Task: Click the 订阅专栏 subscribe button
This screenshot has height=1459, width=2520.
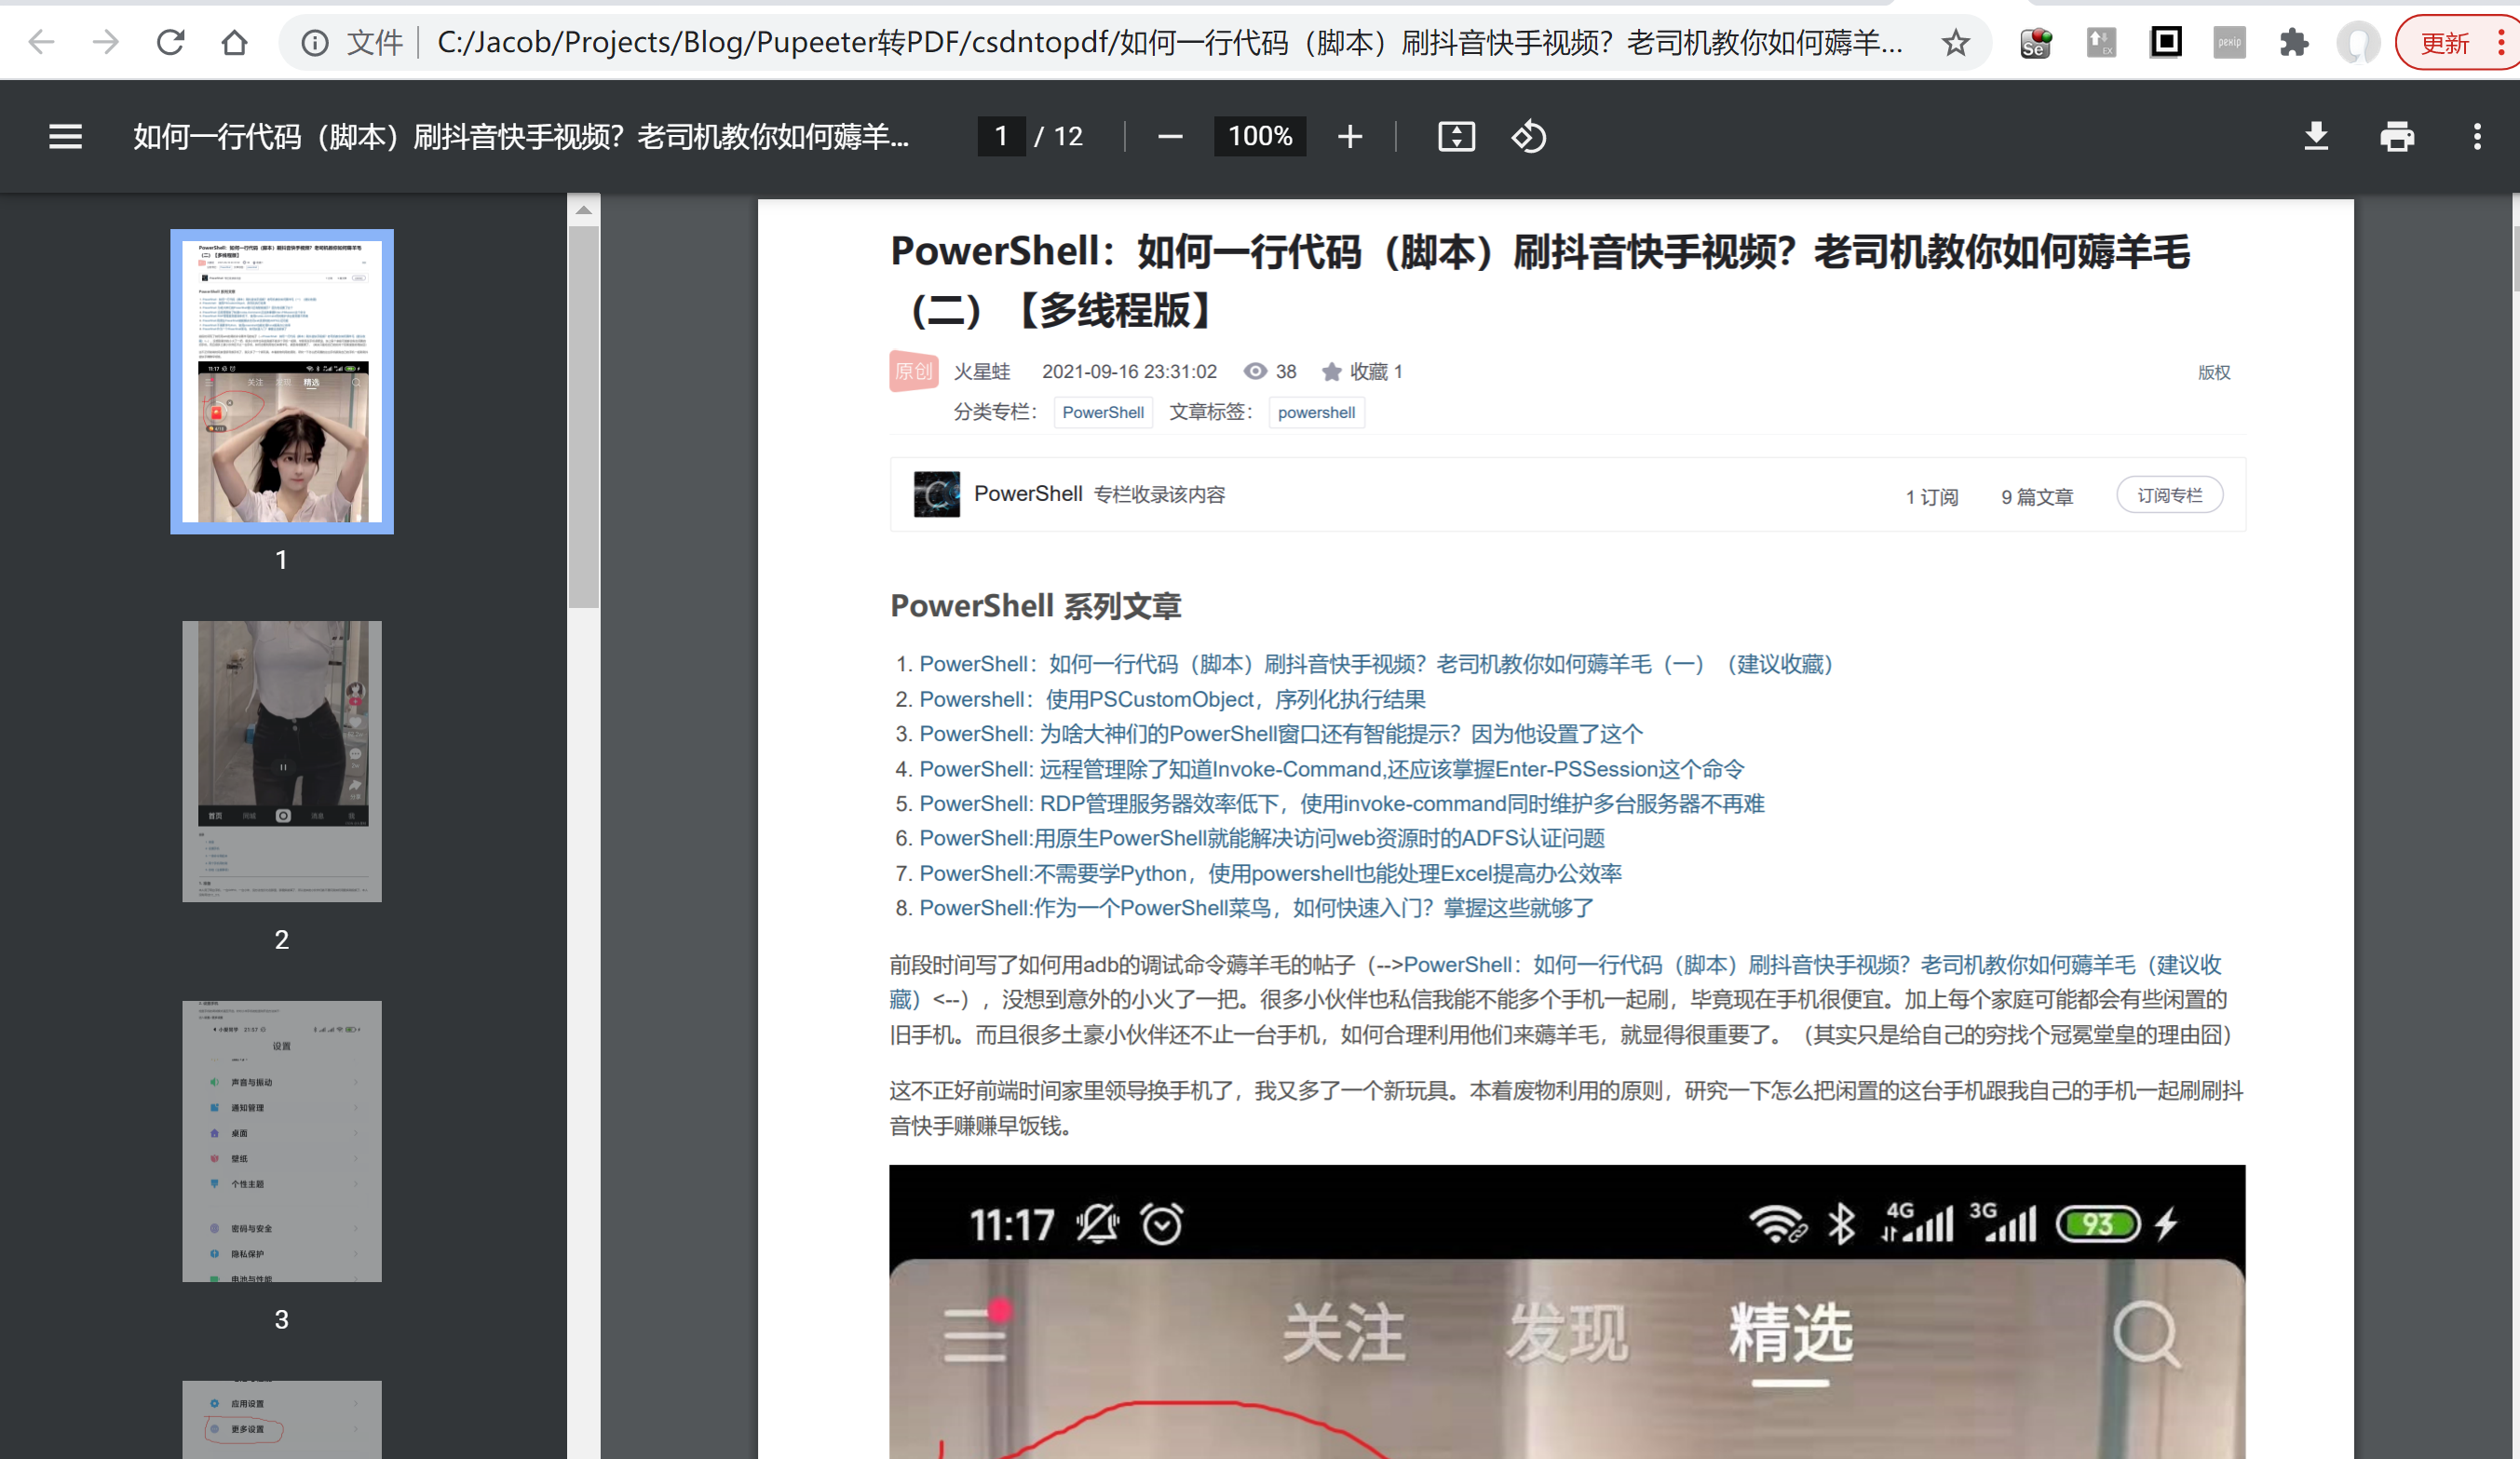Action: coord(2169,495)
